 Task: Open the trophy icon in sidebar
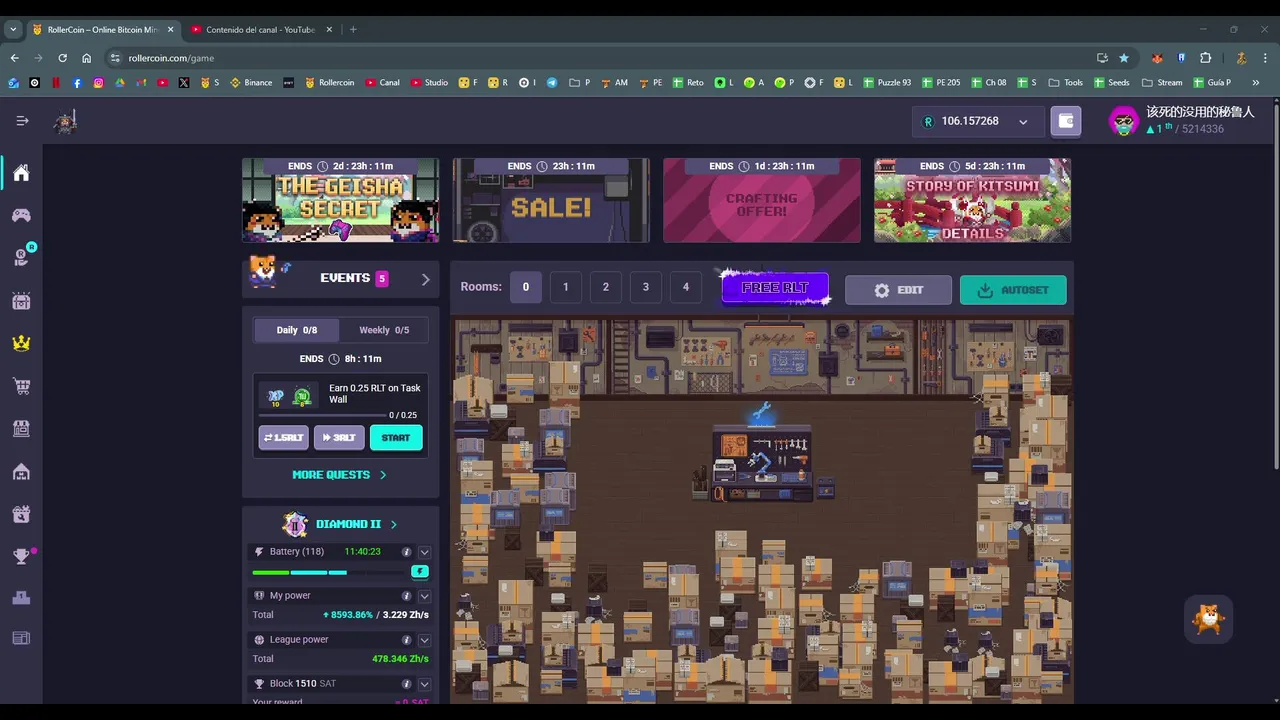(x=21, y=557)
